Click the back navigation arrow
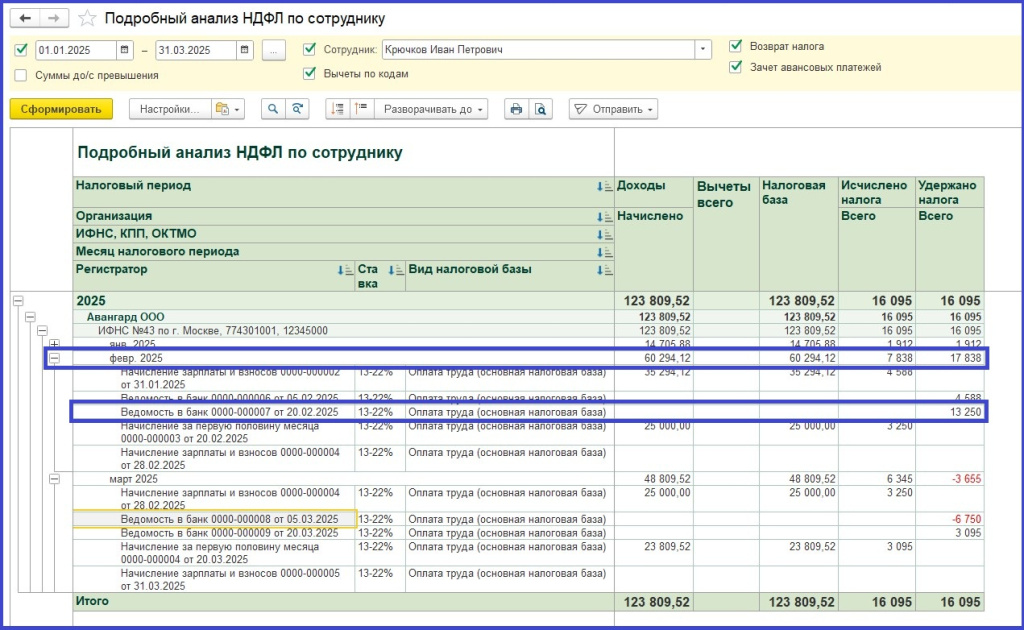1024x630 pixels. pyautogui.click(x=26, y=19)
